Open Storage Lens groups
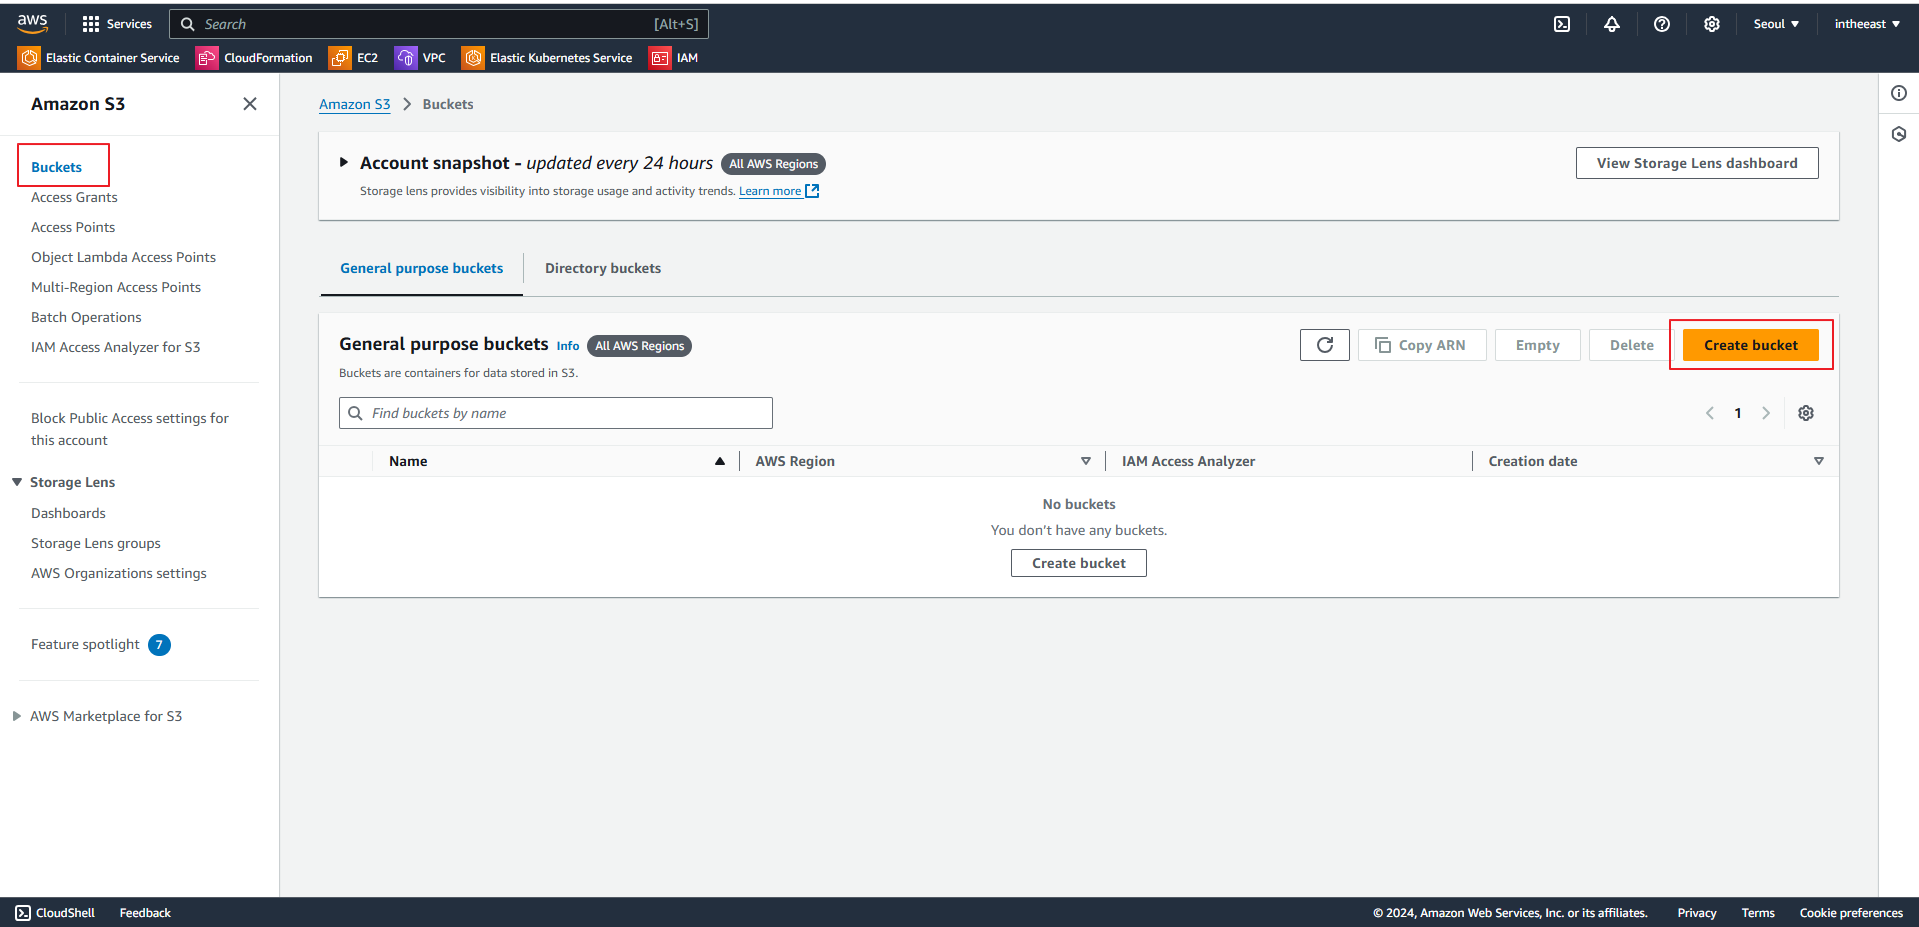 pyautogui.click(x=96, y=543)
